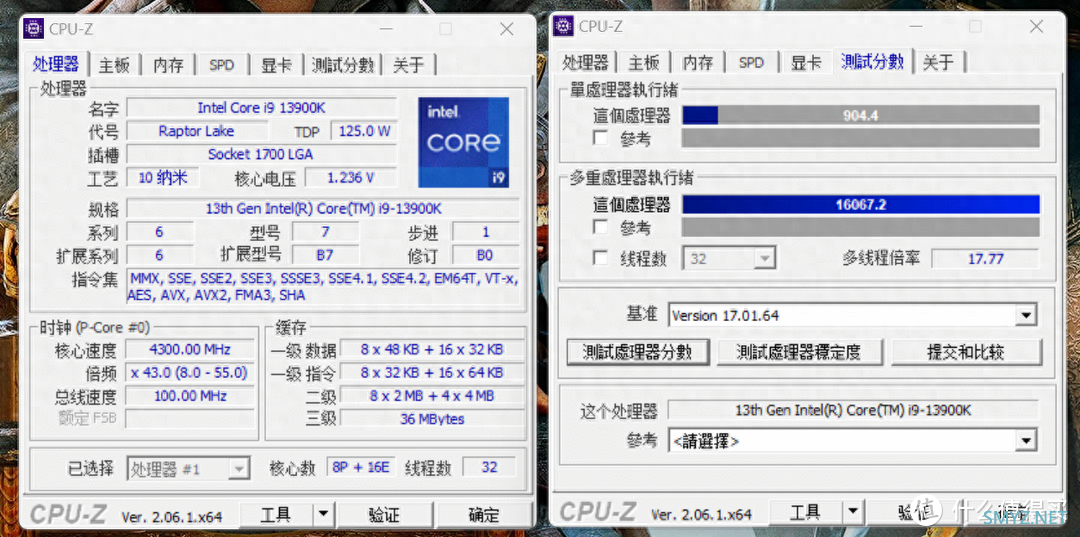Open 内存 tab in left CPU-Z window
Image resolution: width=1080 pixels, height=537 pixels.
[168, 65]
